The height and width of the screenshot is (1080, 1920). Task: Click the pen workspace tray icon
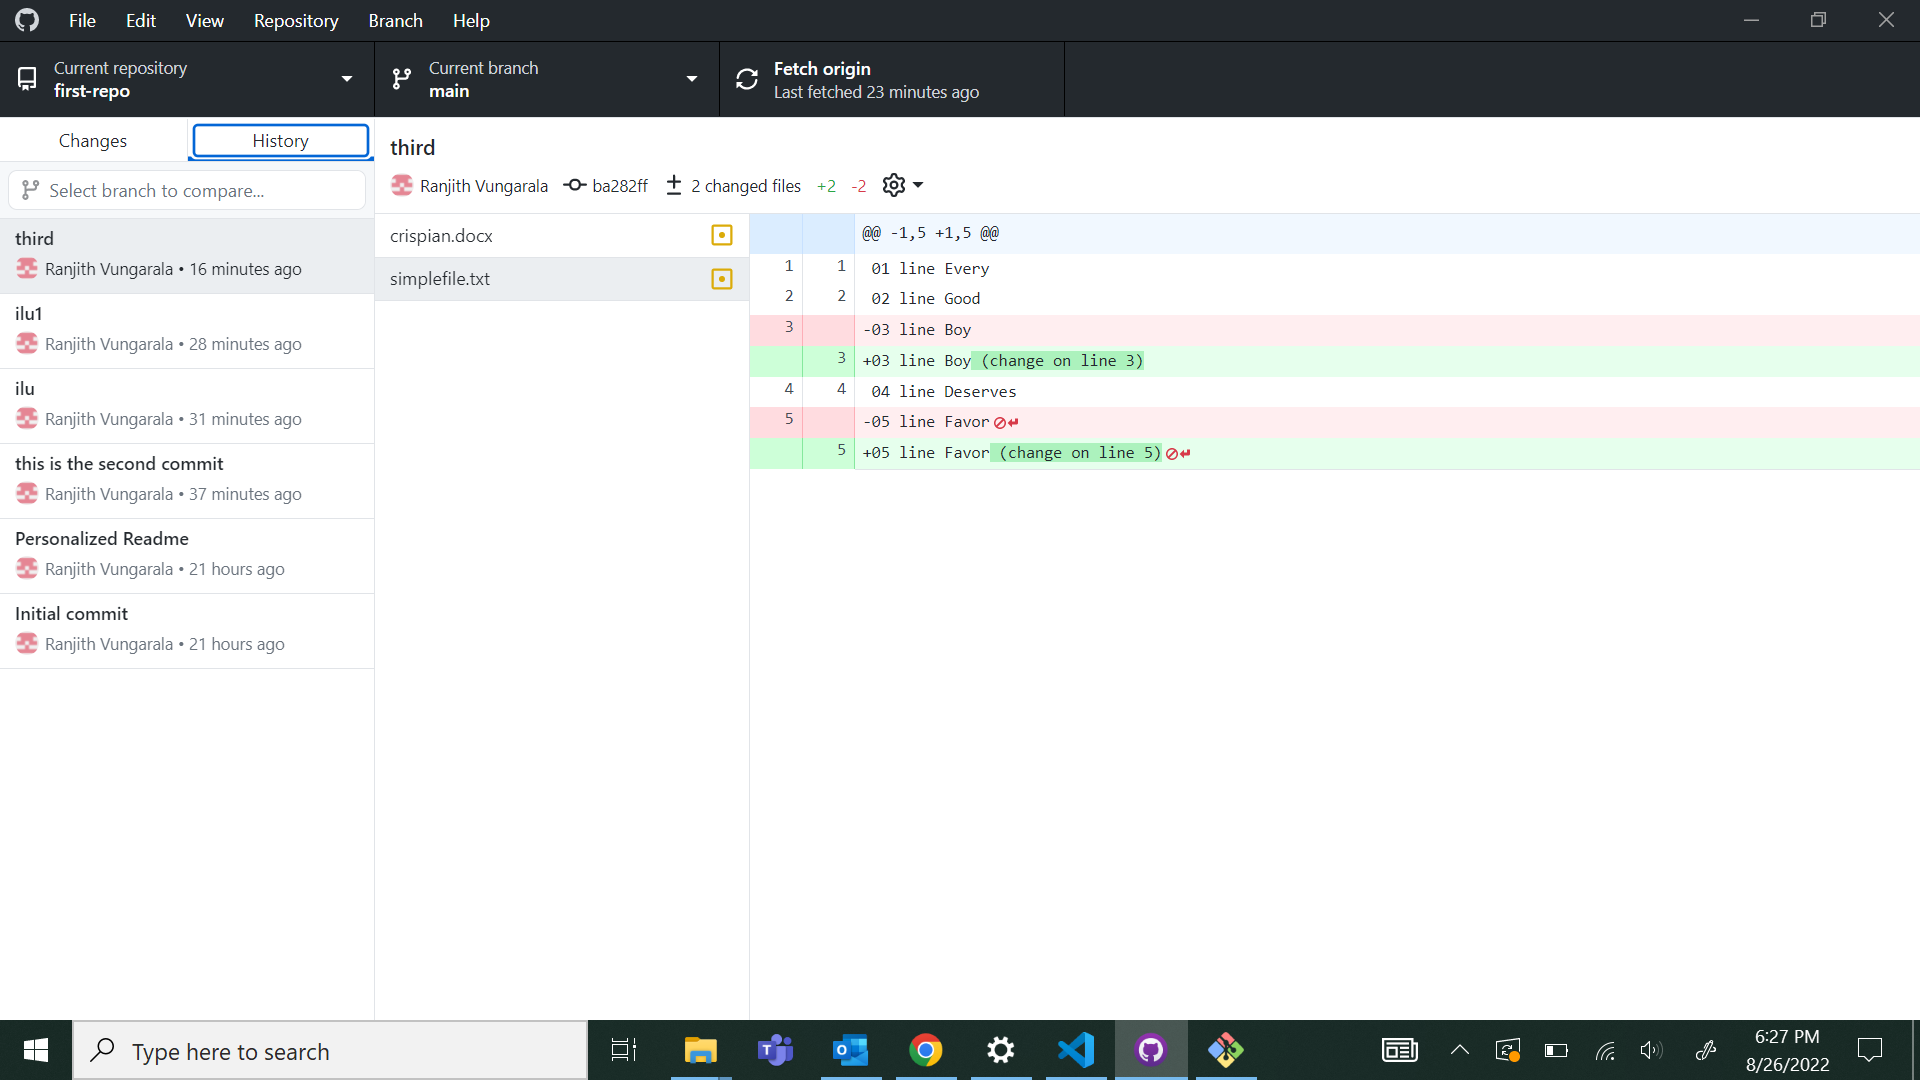tap(1706, 1050)
